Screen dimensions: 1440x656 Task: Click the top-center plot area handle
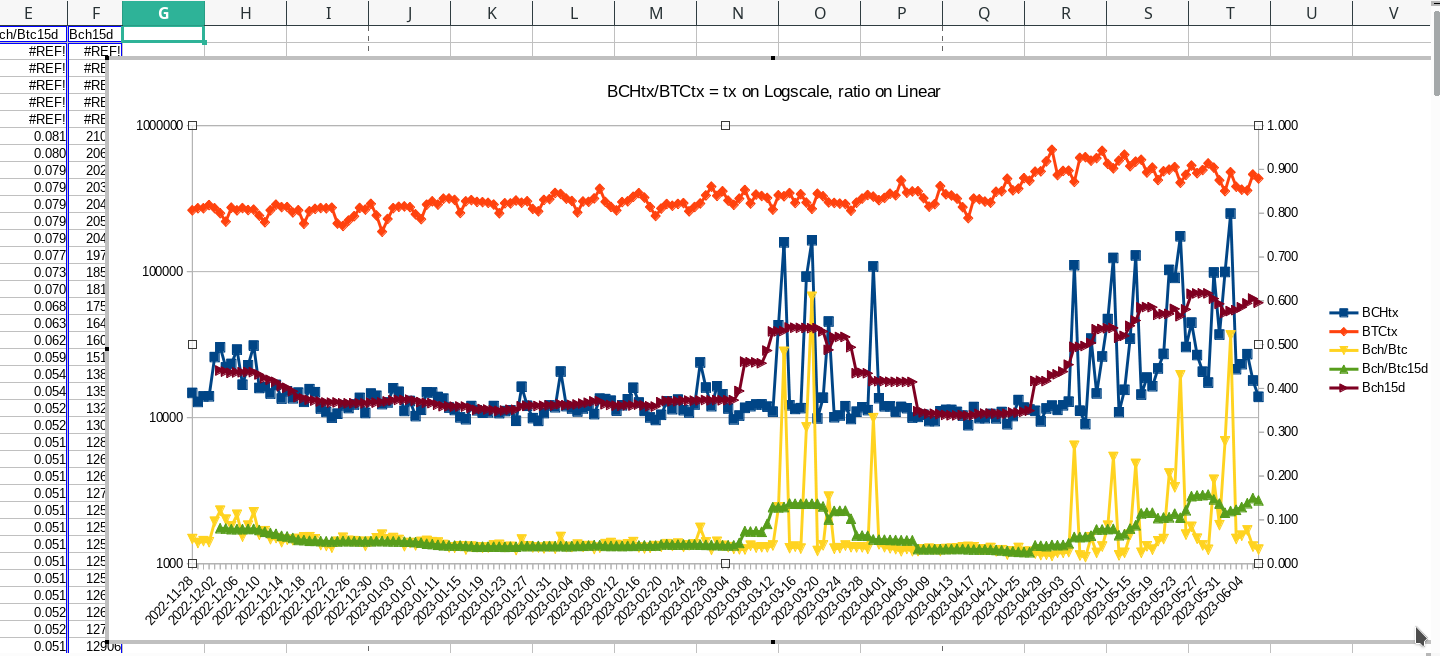pyautogui.click(x=726, y=125)
